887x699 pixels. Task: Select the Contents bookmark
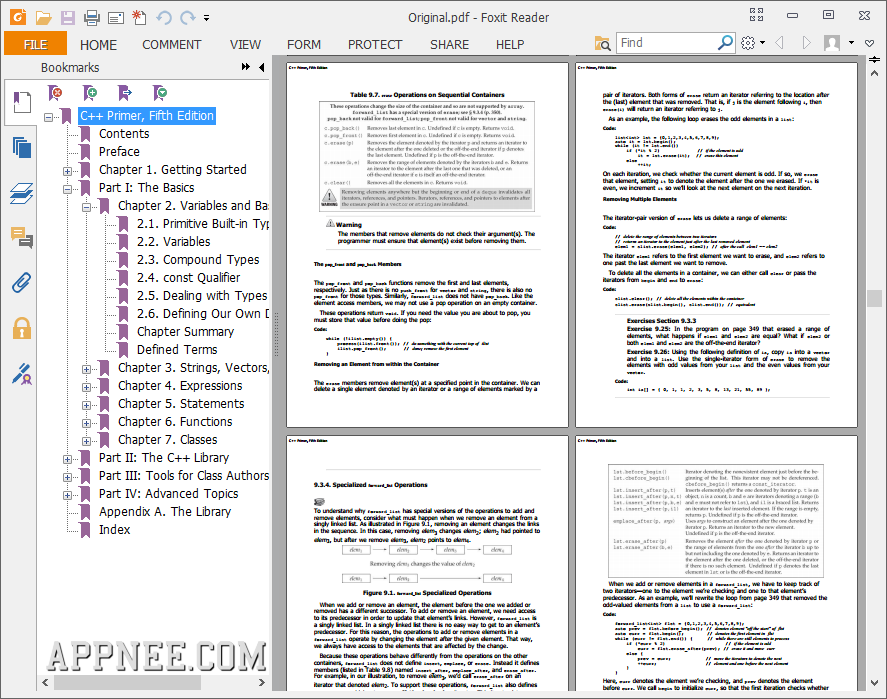[124, 133]
